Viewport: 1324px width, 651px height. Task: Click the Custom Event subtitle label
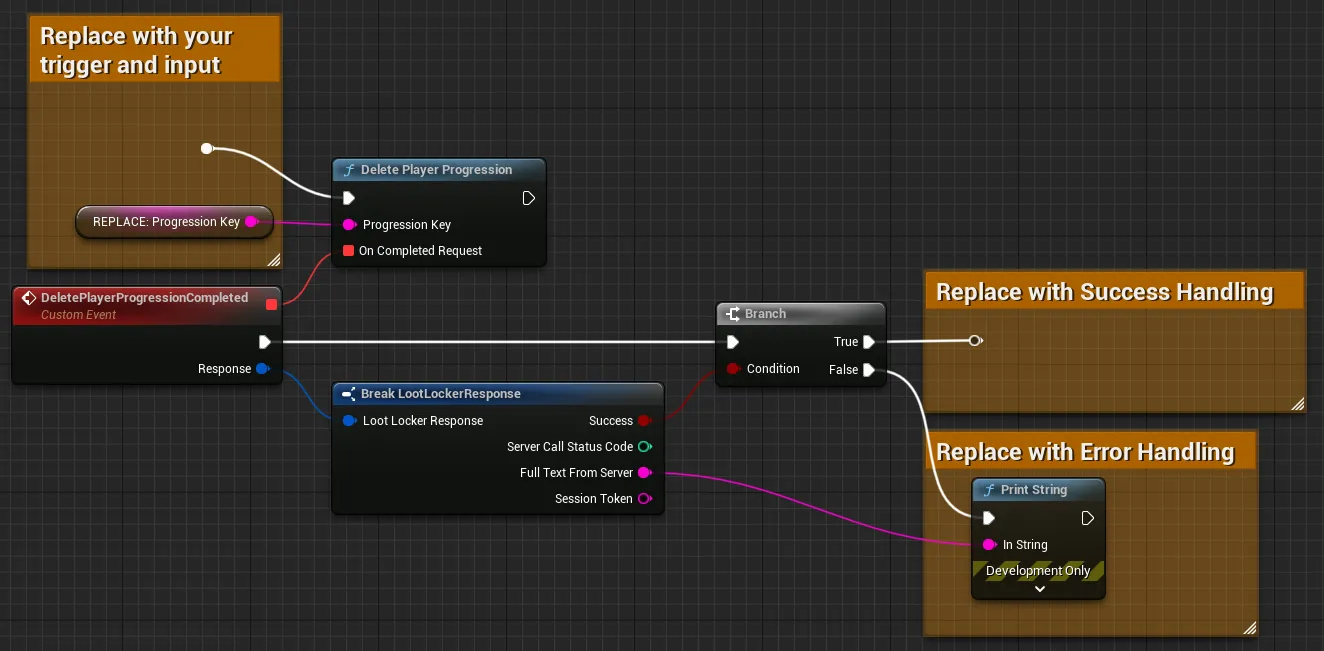coord(79,315)
